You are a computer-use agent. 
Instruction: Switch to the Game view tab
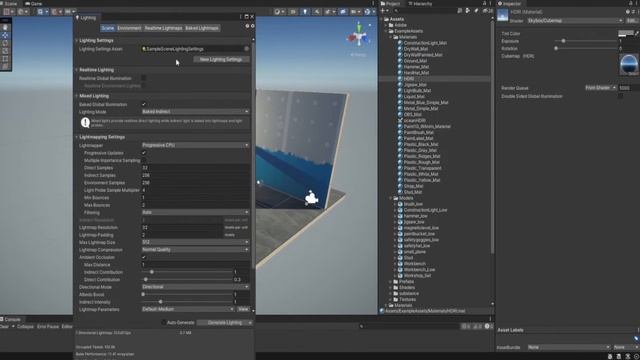(34, 4)
